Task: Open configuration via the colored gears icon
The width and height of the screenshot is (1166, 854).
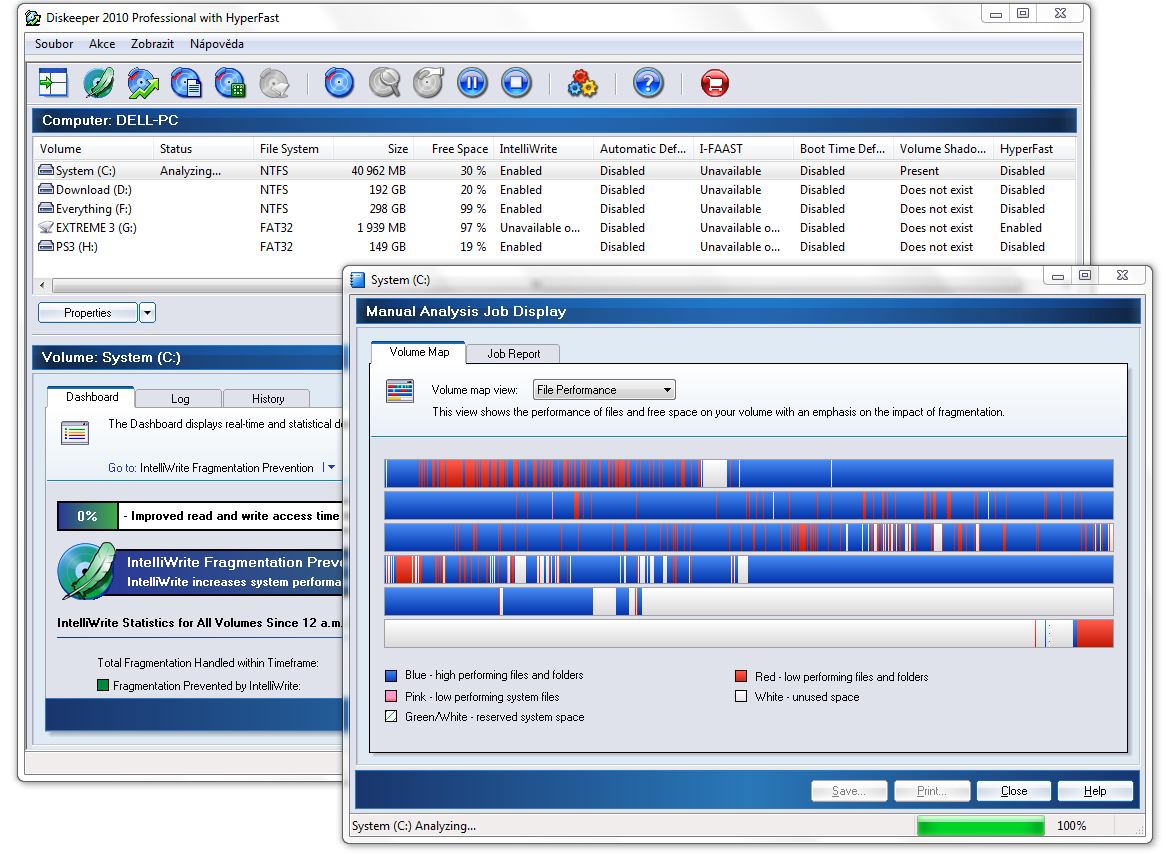Action: pos(582,83)
